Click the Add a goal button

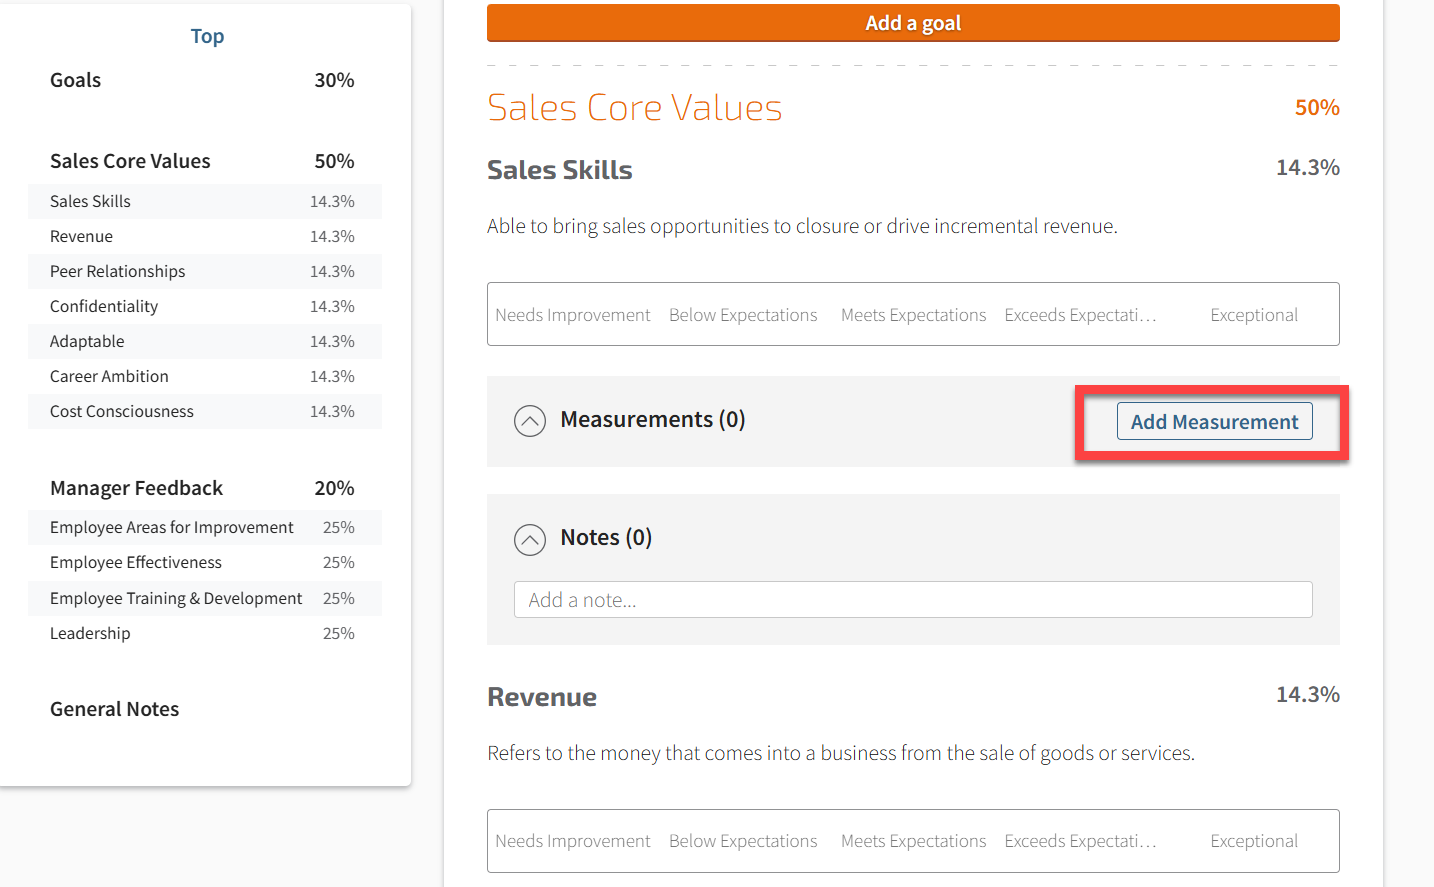(x=913, y=23)
